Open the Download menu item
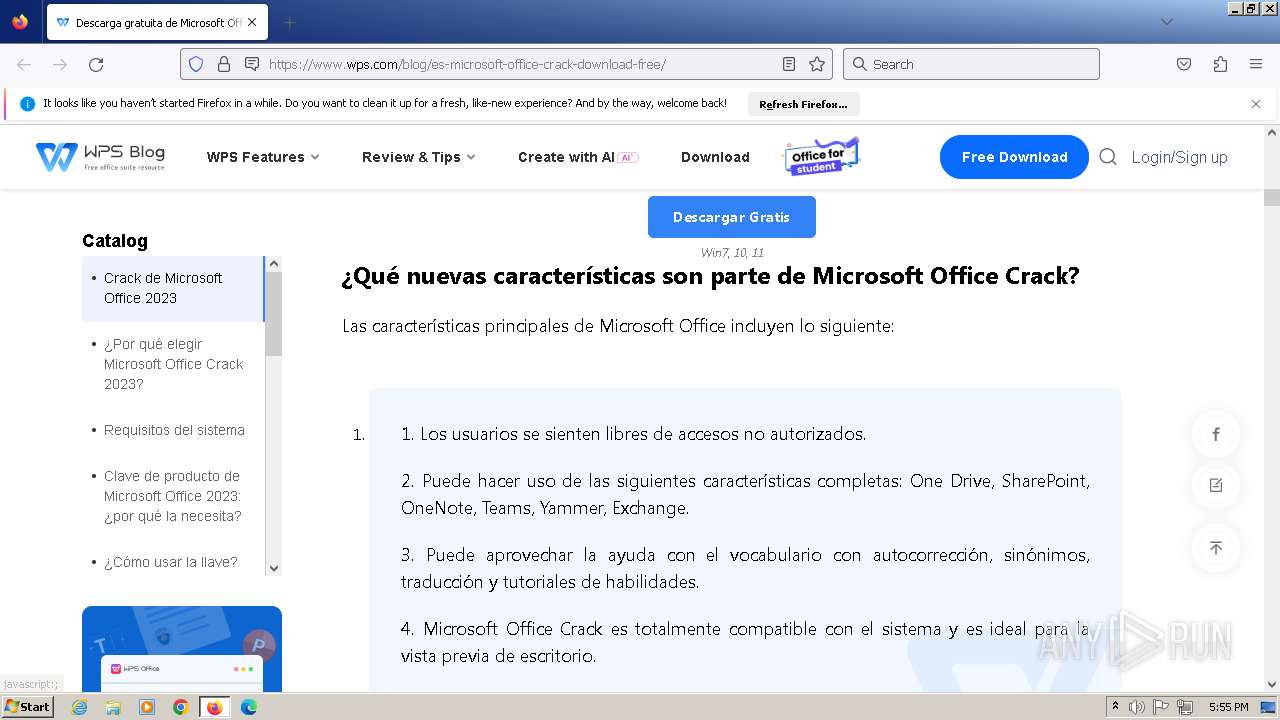 point(715,157)
